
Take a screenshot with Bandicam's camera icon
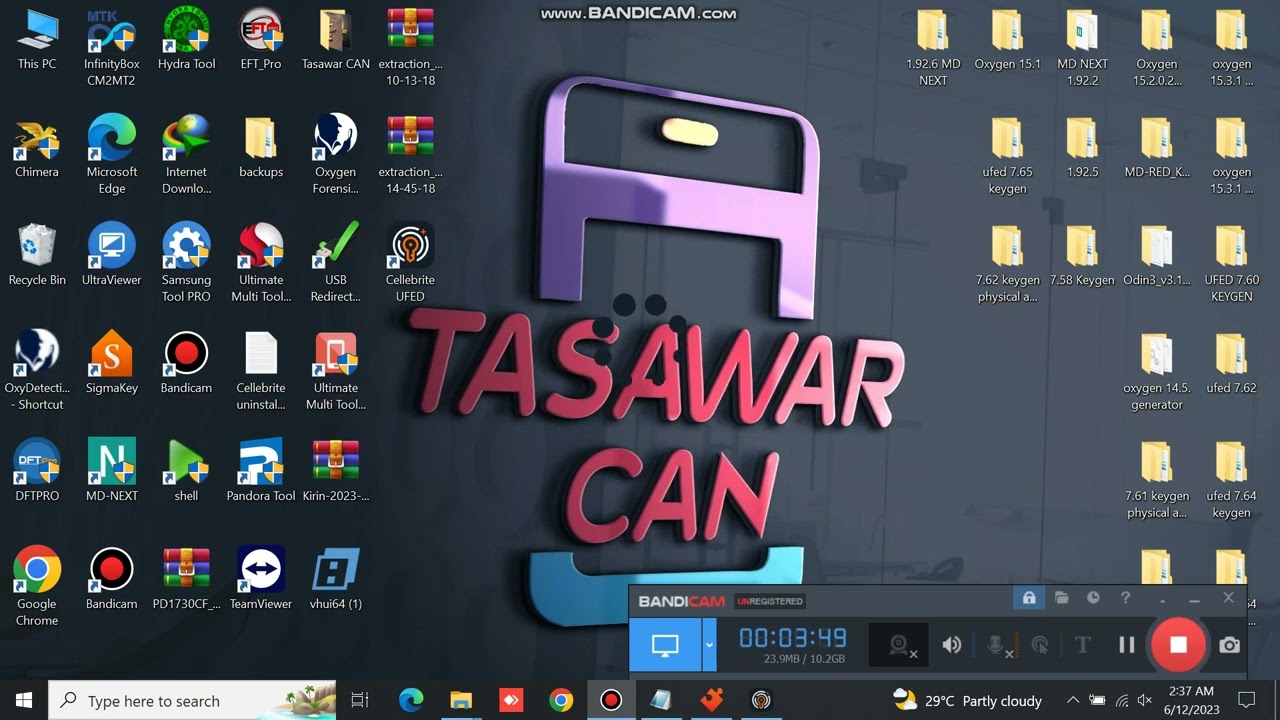click(x=1230, y=645)
